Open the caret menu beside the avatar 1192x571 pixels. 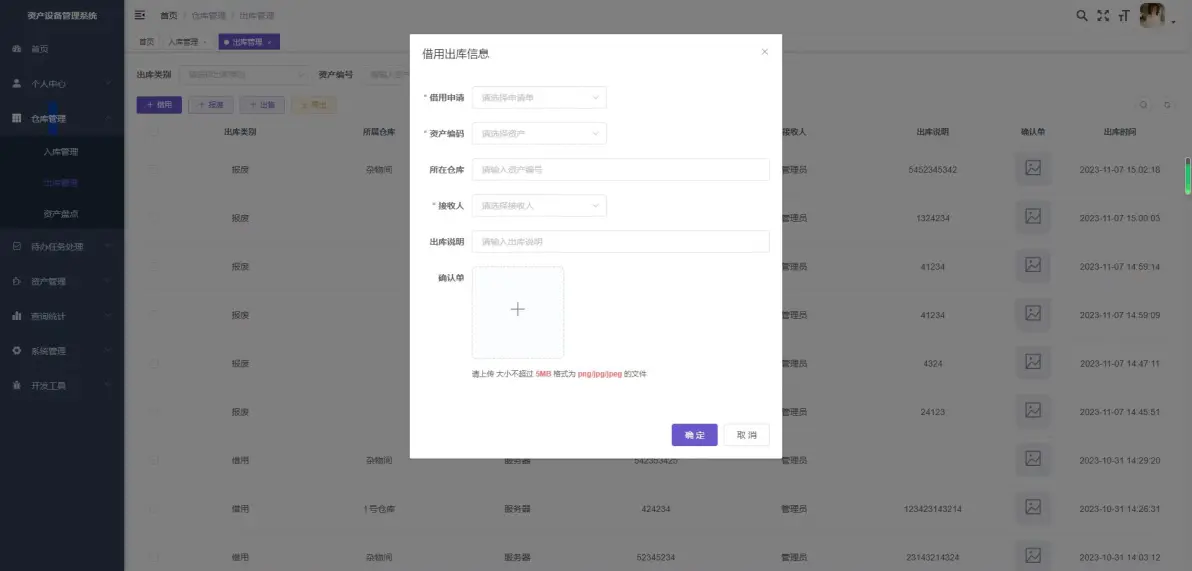(x=1173, y=22)
